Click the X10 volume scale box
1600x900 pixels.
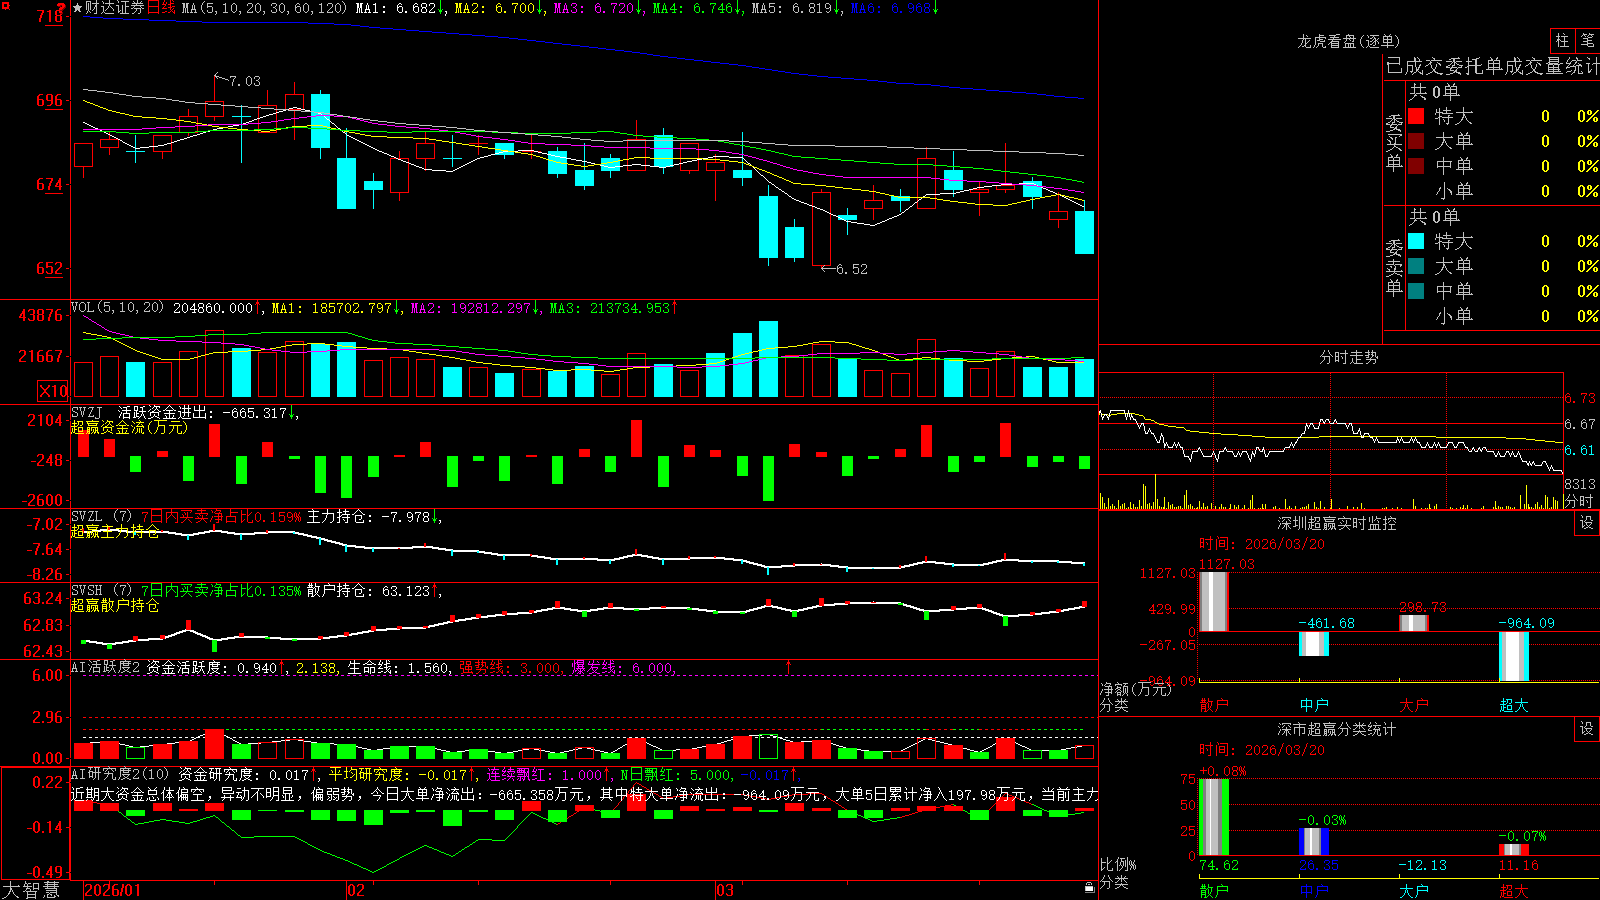(53, 391)
